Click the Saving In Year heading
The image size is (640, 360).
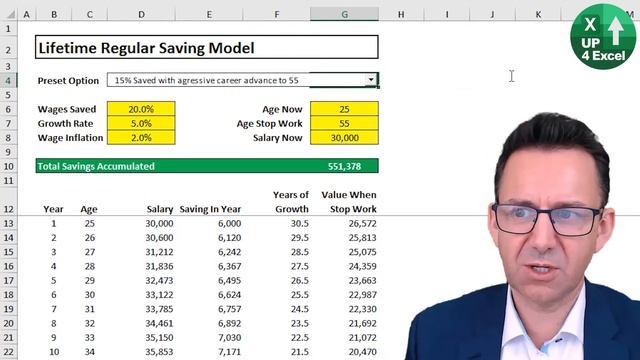pyautogui.click(x=210, y=209)
